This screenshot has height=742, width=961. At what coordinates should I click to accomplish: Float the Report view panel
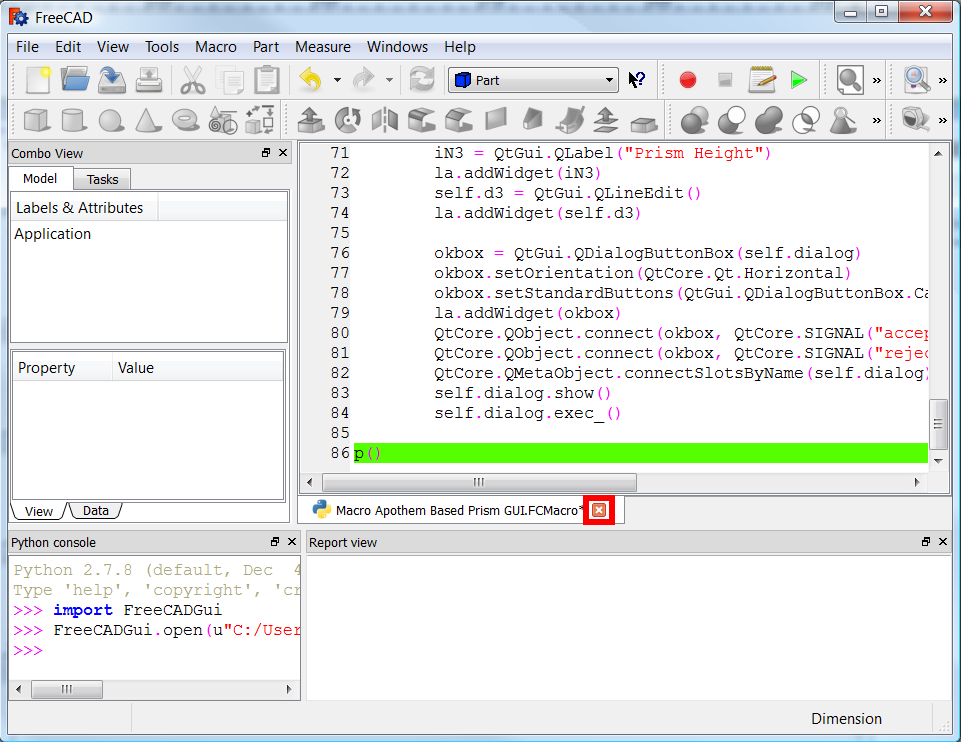(x=925, y=542)
